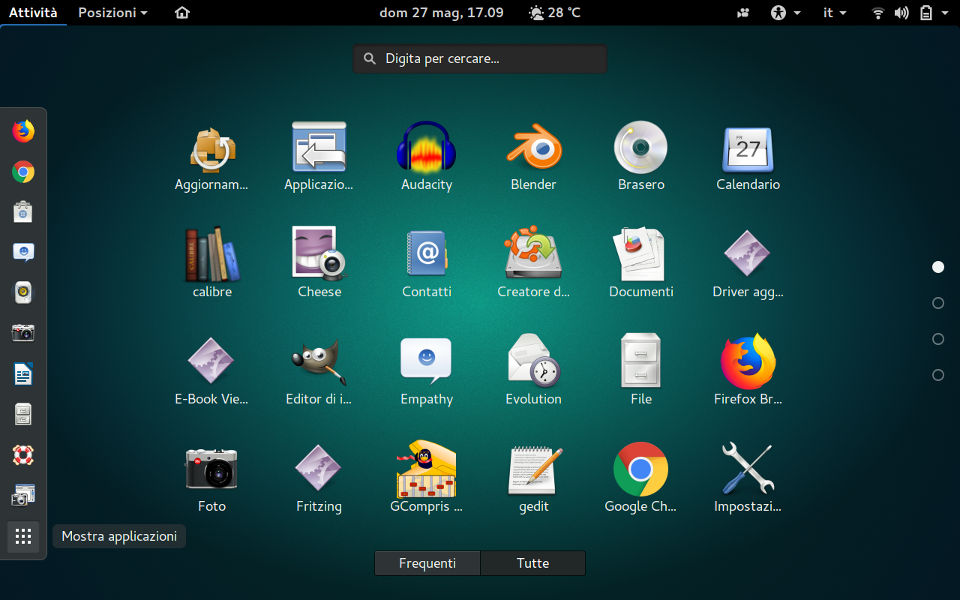Image resolution: width=960 pixels, height=600 pixels.
Task: Click the file cabinet icon in the dock
Action: point(23,414)
